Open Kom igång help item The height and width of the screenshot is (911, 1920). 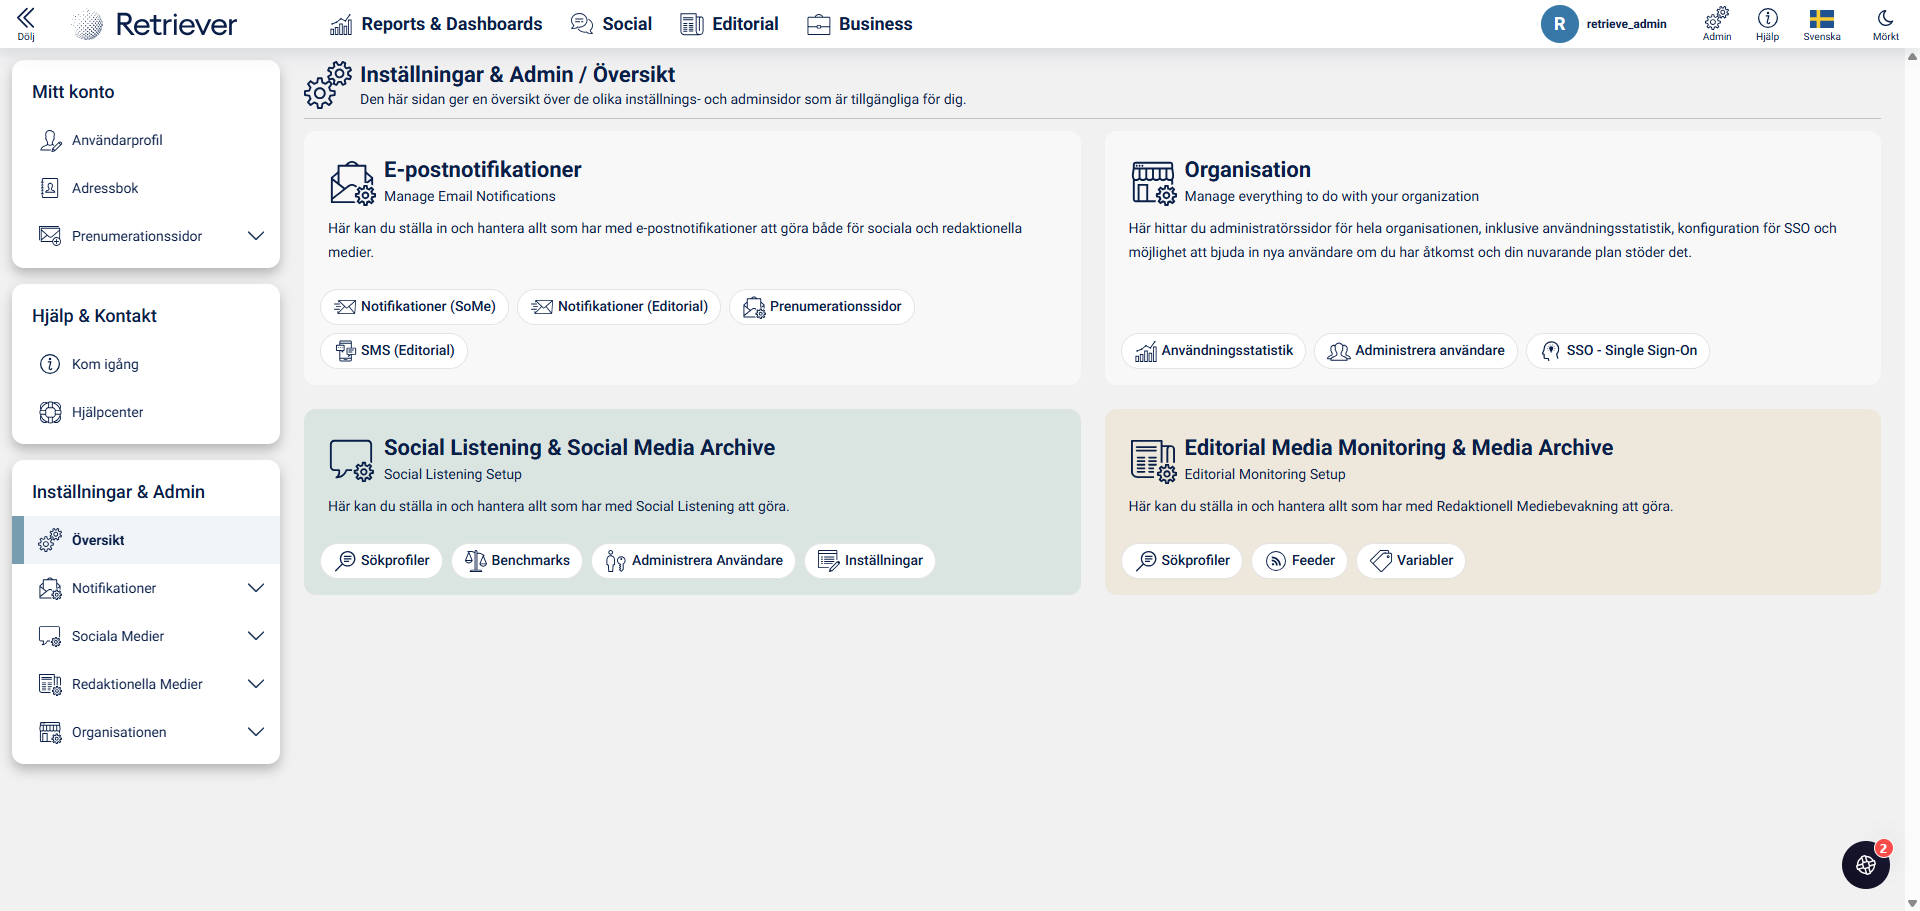(105, 364)
